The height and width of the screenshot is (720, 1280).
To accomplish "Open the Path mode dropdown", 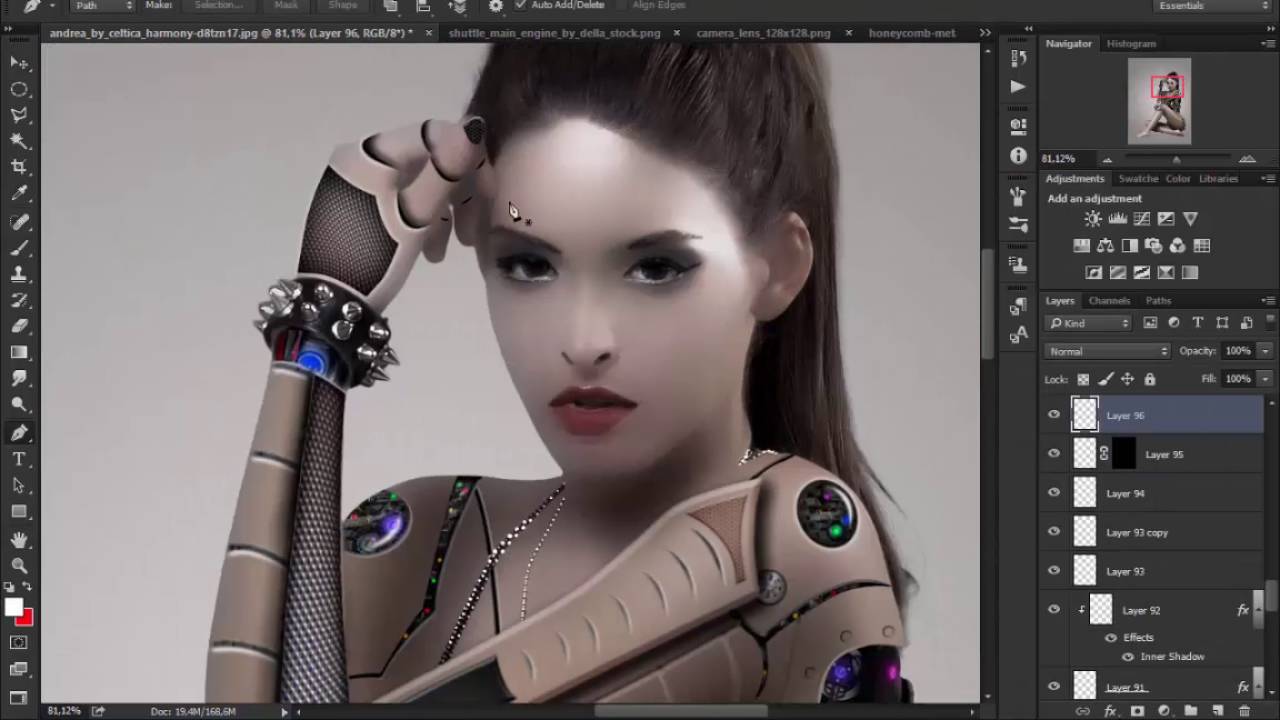I will (103, 5).
